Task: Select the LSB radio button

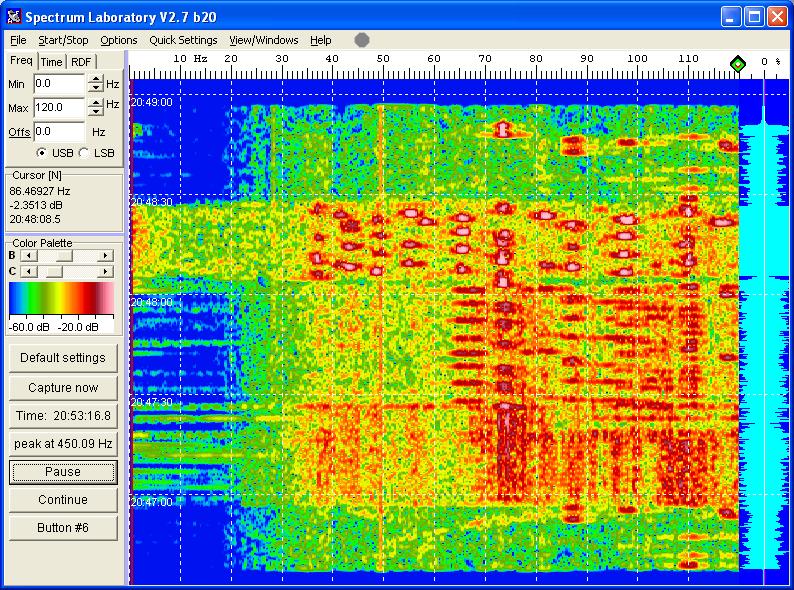Action: 84,152
